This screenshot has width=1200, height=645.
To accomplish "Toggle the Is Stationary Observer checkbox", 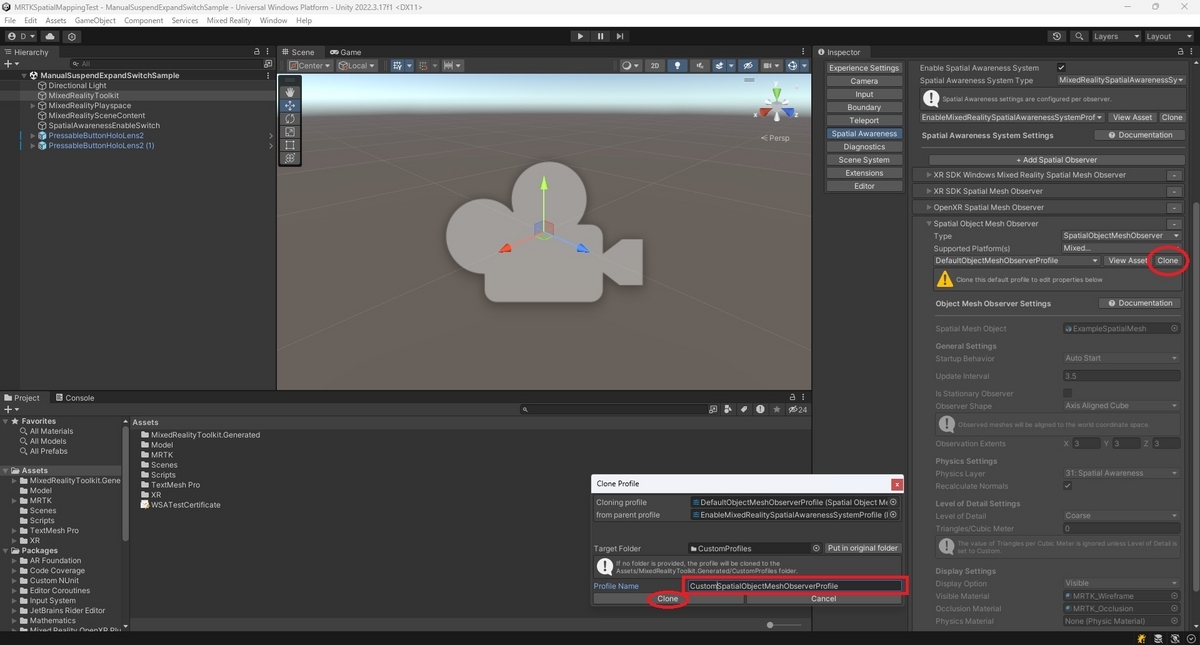I will tap(1067, 394).
